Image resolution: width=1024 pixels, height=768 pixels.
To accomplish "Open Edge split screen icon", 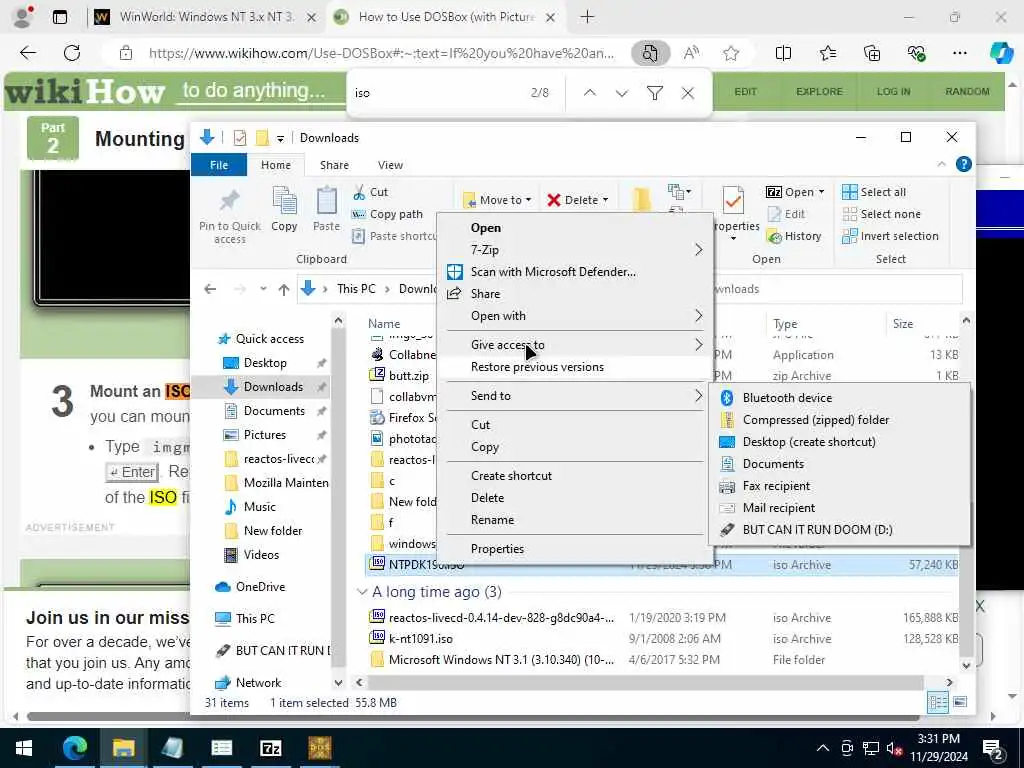I will [783, 54].
